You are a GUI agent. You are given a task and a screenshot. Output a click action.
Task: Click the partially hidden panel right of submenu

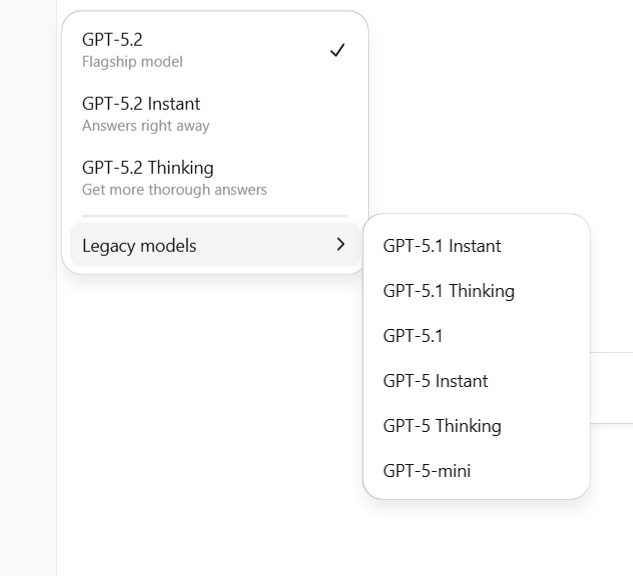(612, 388)
